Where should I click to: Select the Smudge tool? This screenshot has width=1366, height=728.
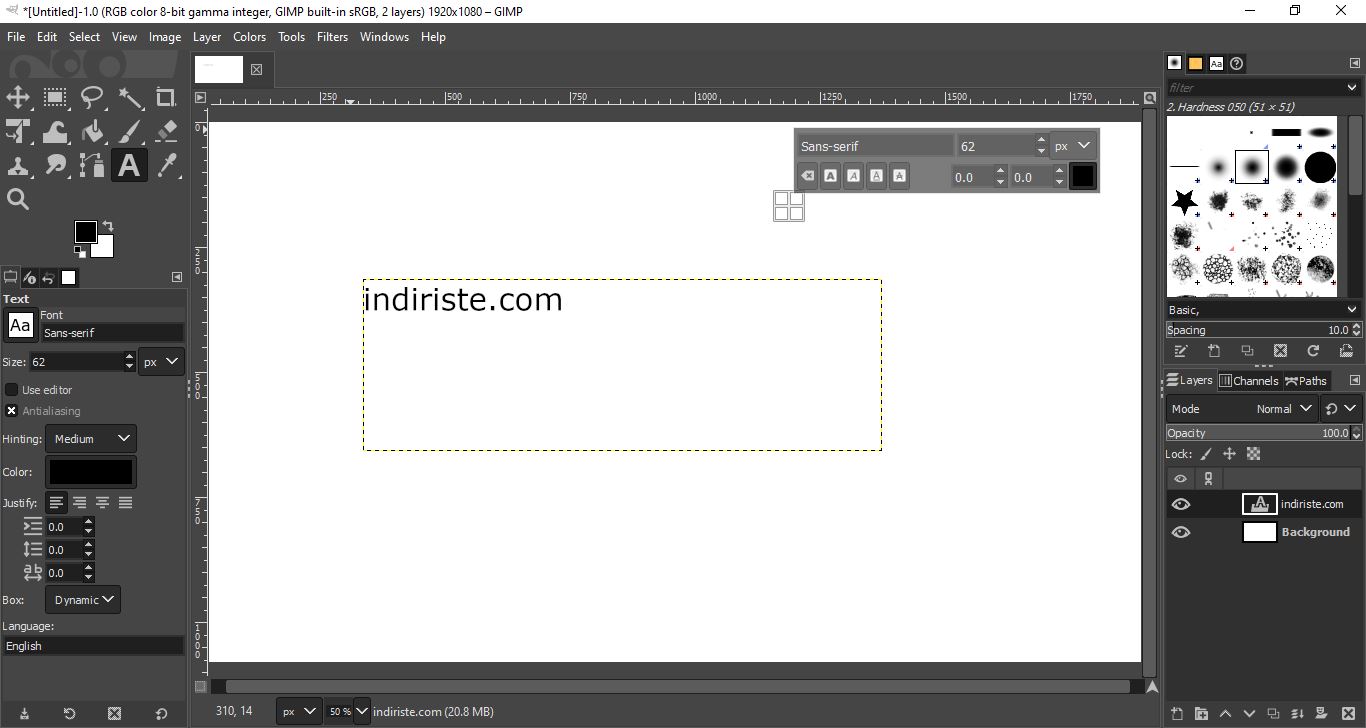click(x=55, y=165)
